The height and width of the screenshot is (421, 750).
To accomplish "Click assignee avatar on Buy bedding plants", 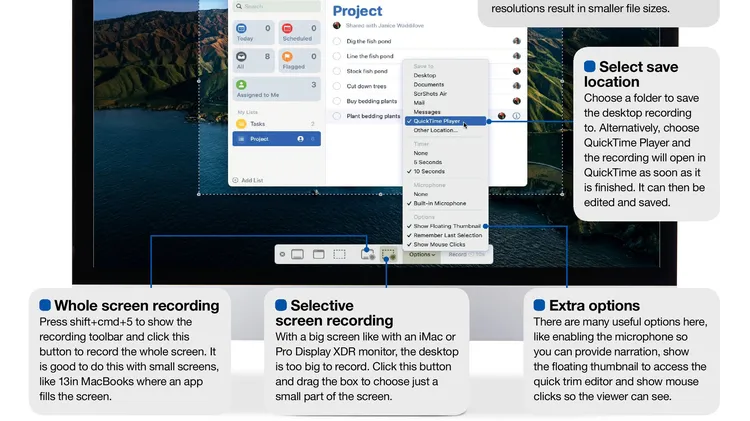I will pyautogui.click(x=517, y=101).
